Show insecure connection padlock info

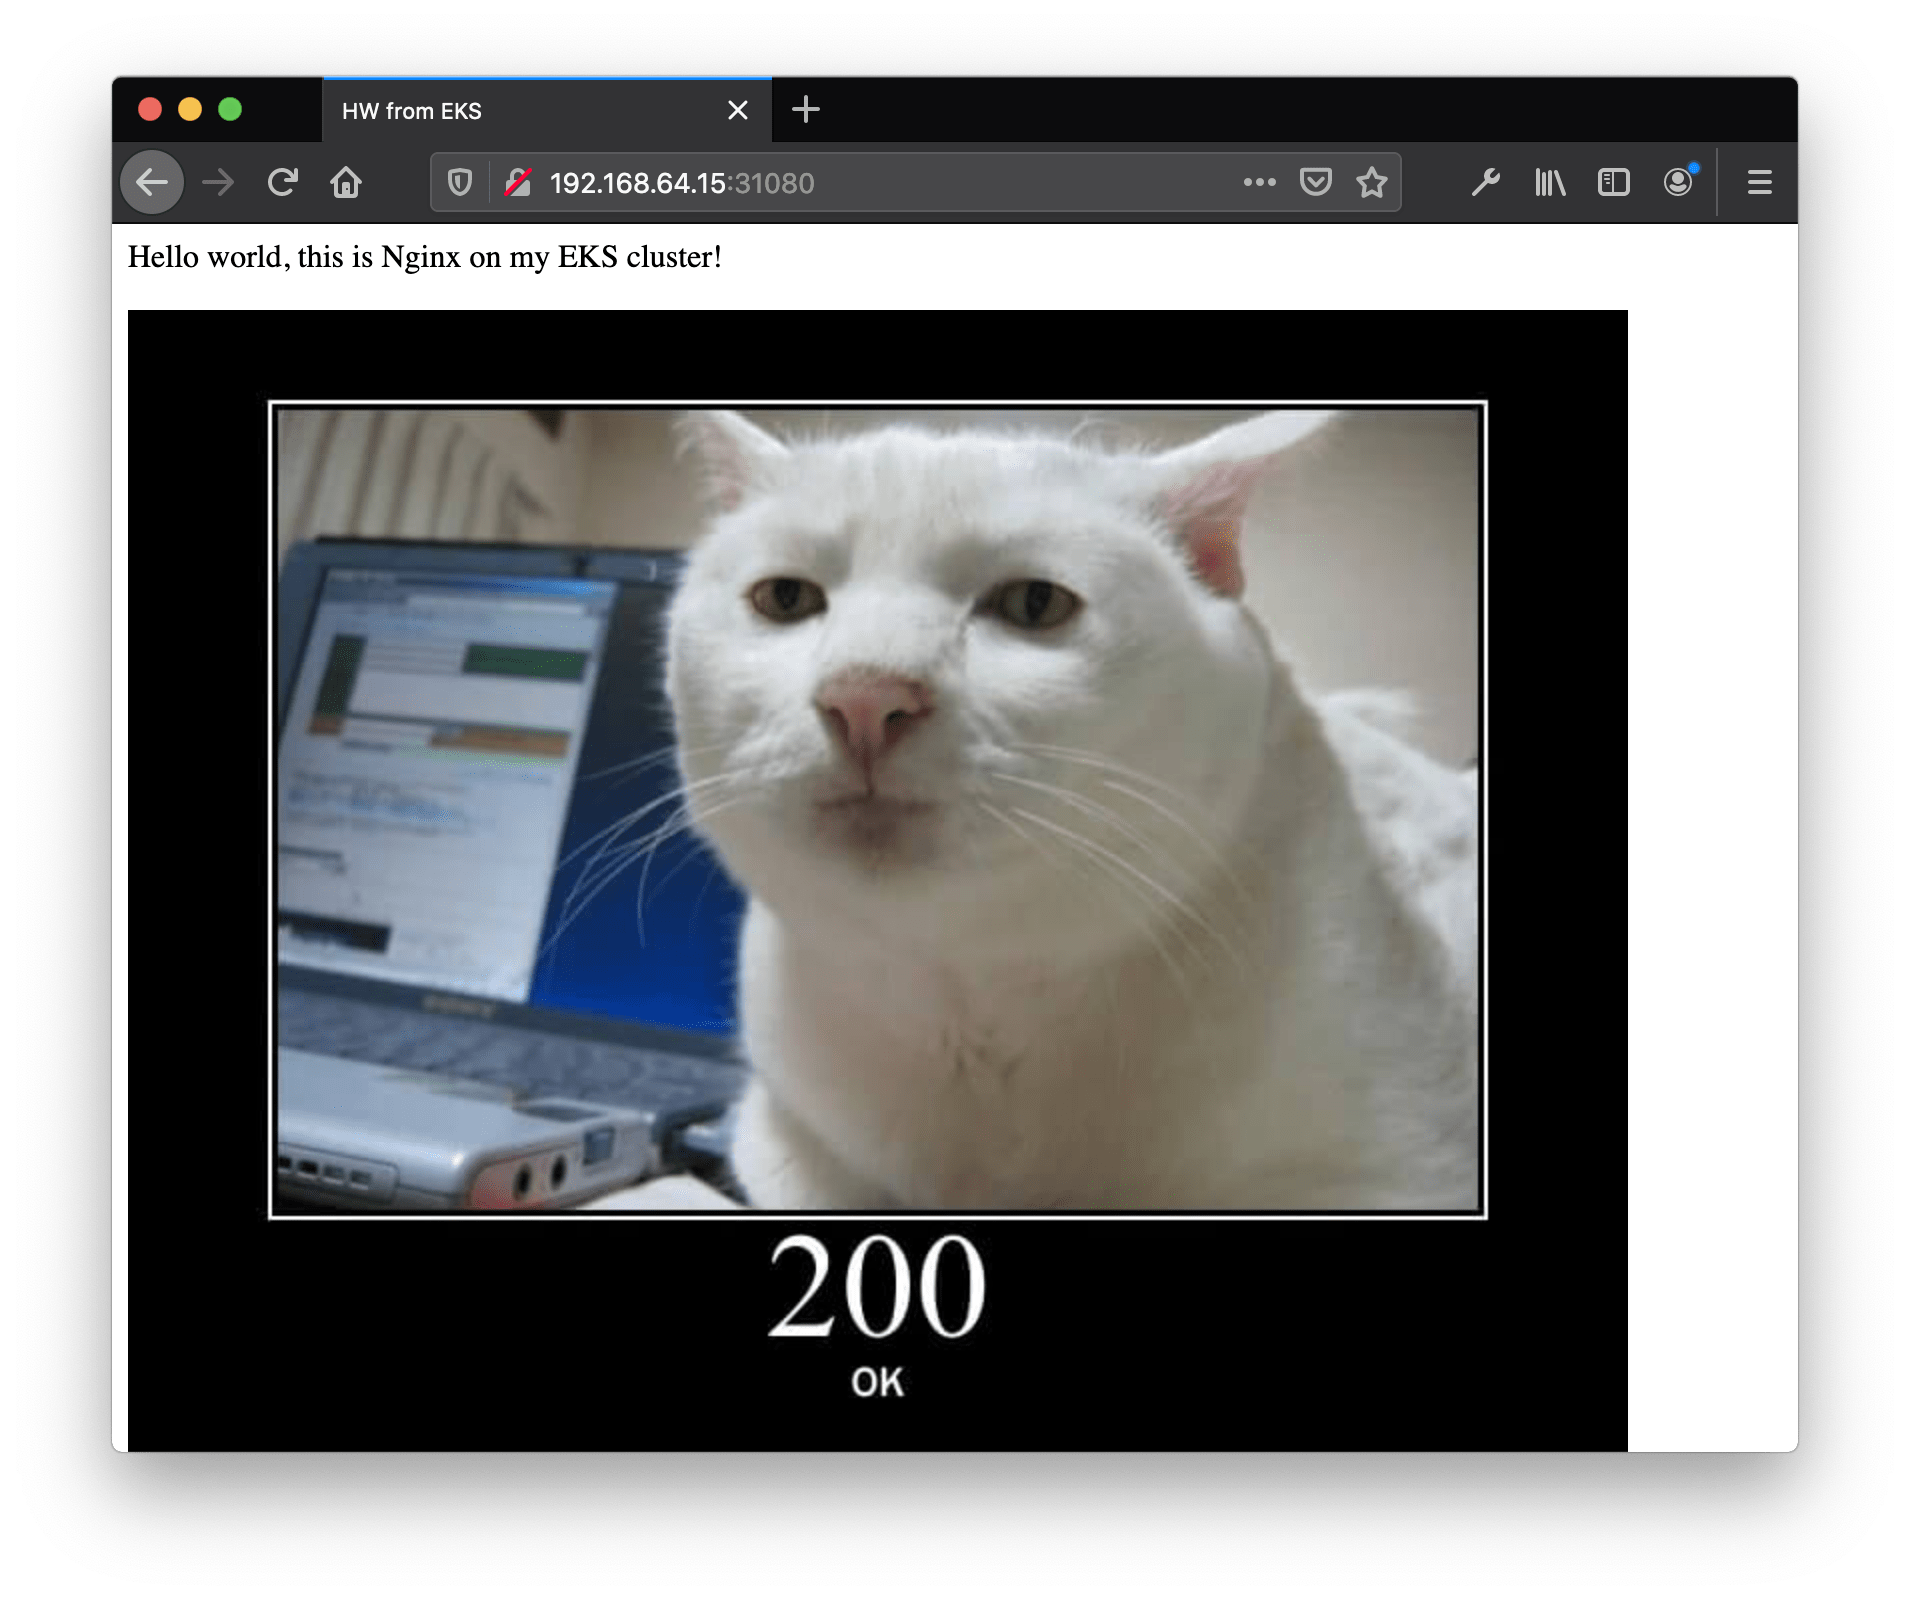517,182
